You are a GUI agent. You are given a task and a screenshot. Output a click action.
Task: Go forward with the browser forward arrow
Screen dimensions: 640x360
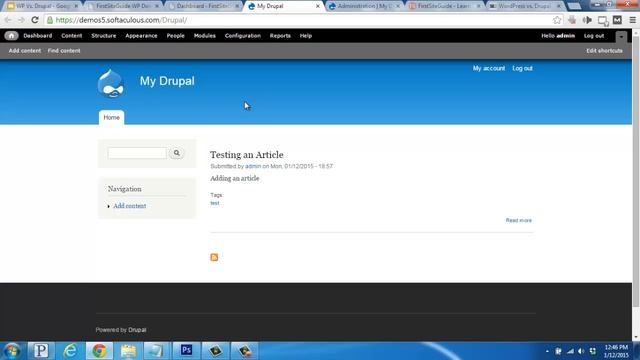21,20
